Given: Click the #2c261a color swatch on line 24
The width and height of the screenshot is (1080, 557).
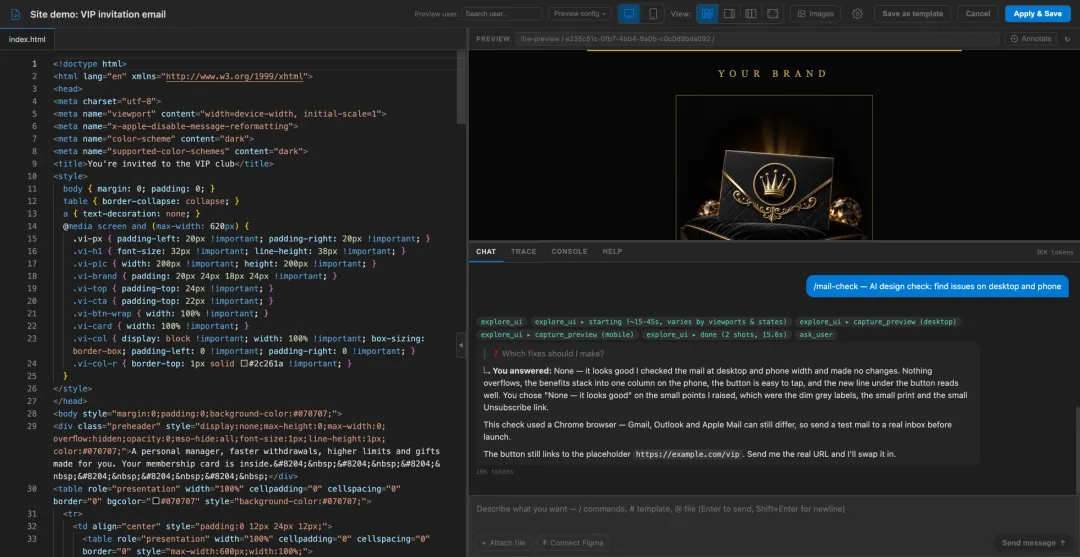Looking at the screenshot, I should (x=244, y=363).
